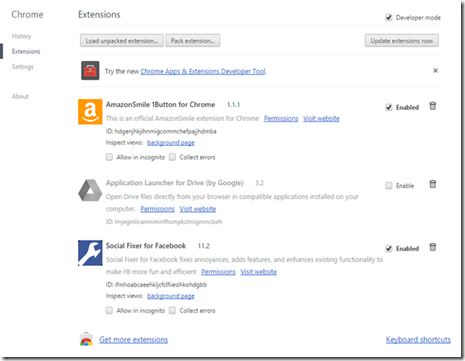Disable the AmazonSmile 1Button extension
Image resolution: width=465 pixels, height=361 pixels.
389,107
